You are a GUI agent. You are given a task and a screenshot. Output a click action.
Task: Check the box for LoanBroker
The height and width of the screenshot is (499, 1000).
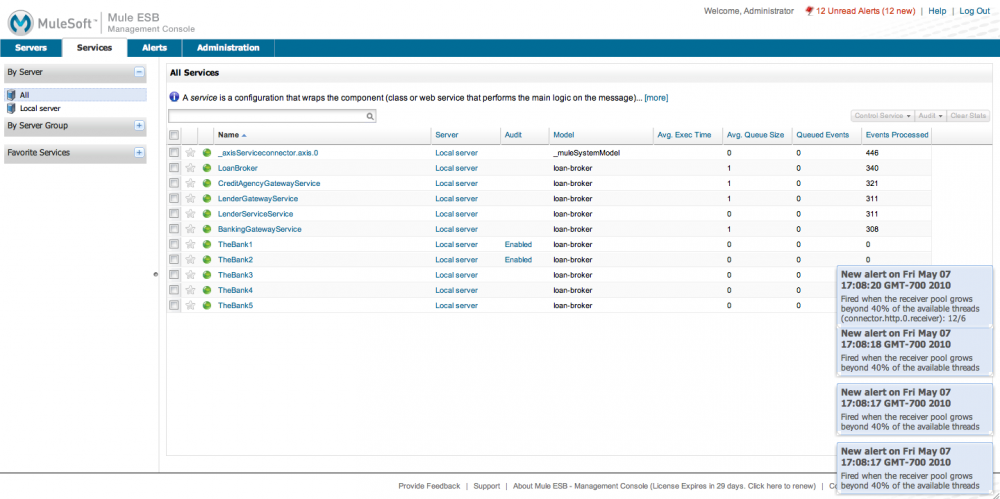pyautogui.click(x=173, y=168)
